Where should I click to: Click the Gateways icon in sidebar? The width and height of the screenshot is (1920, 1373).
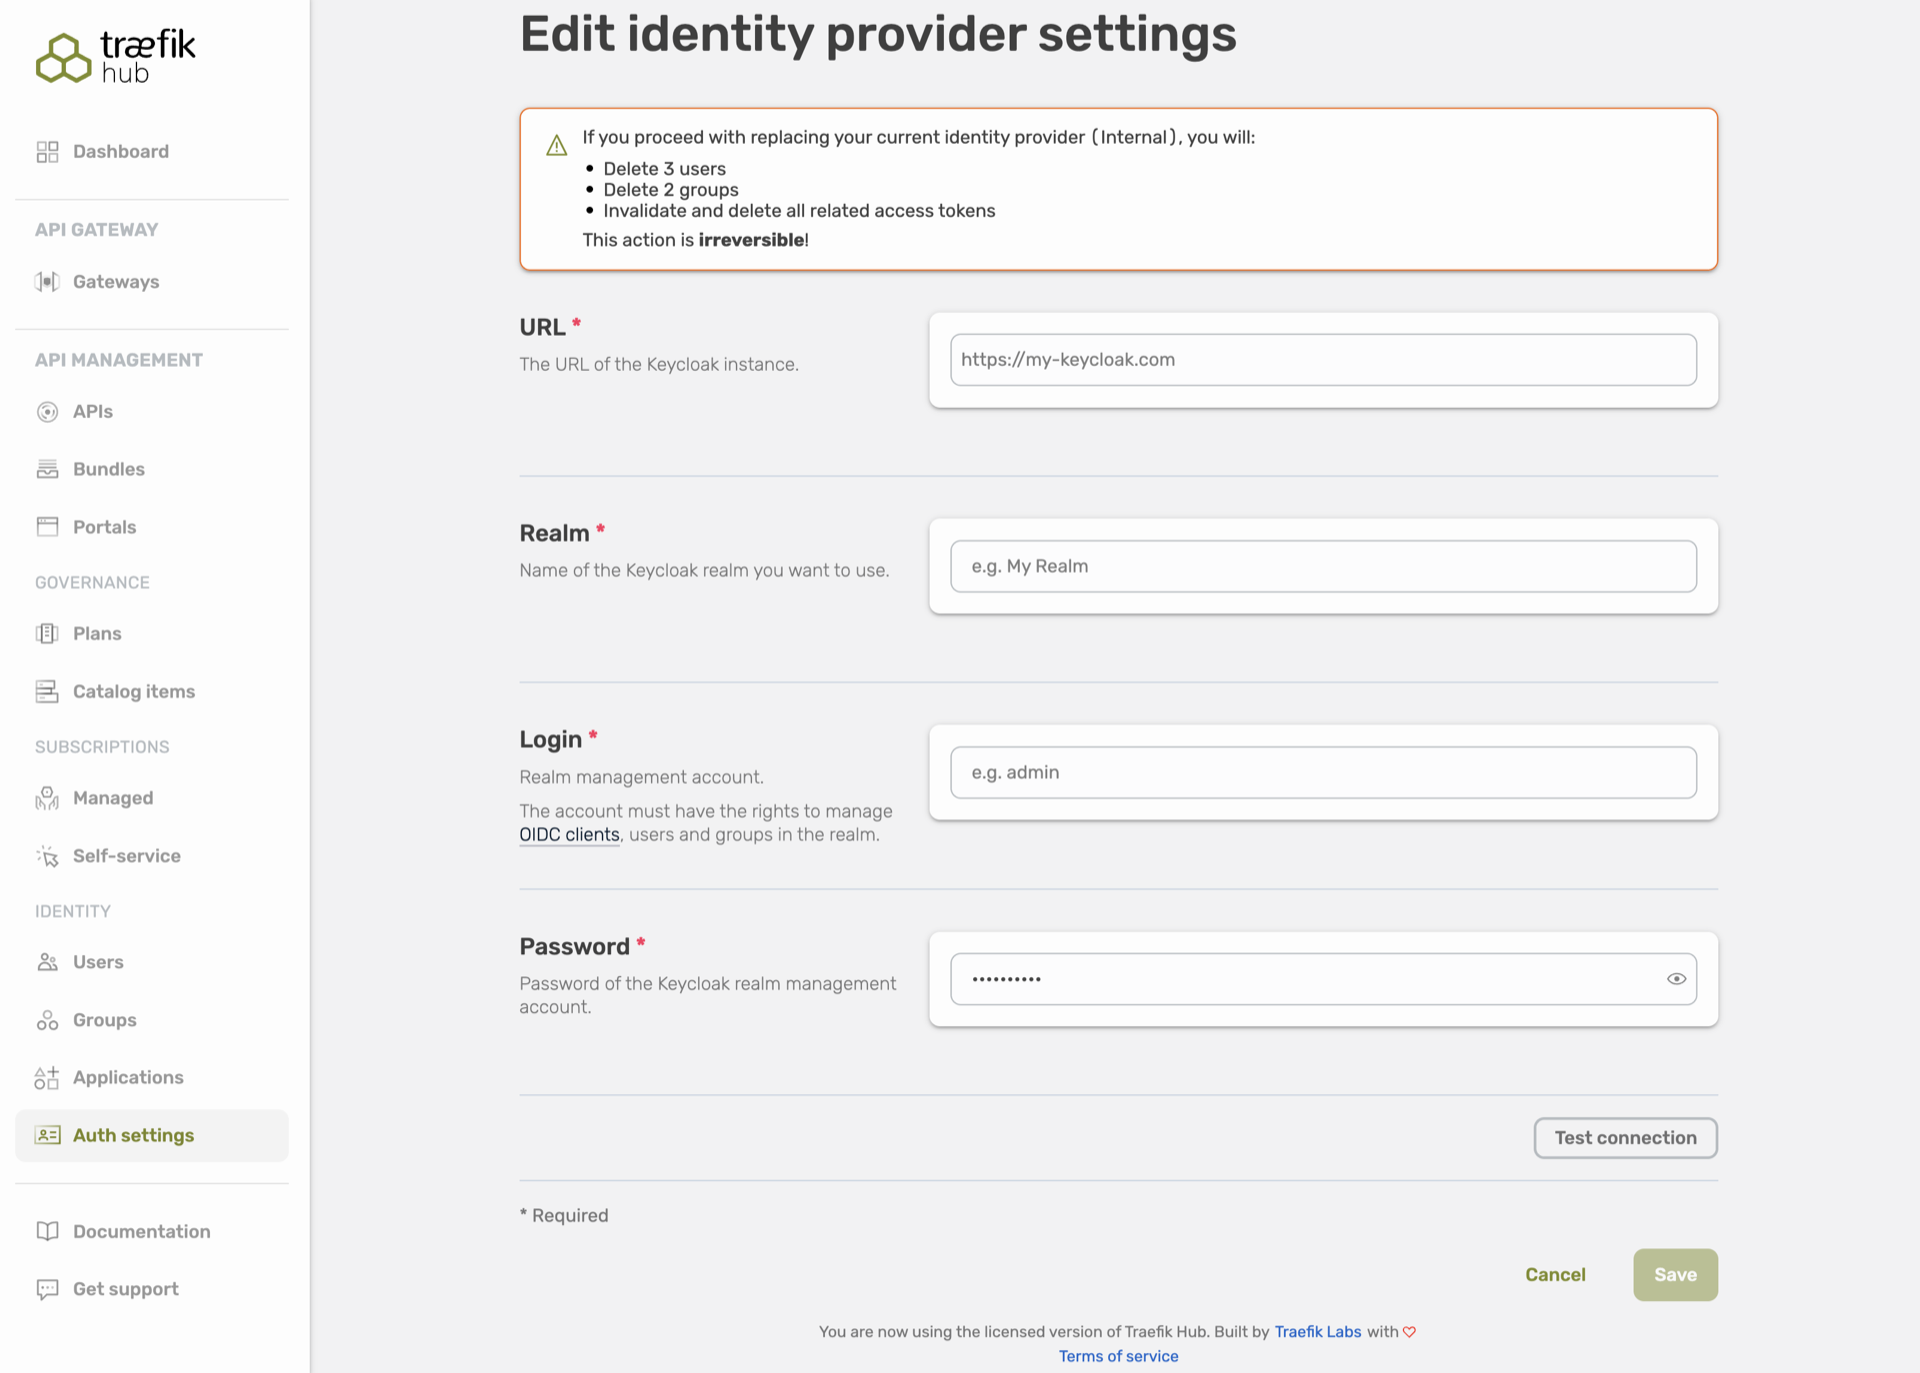tap(47, 282)
